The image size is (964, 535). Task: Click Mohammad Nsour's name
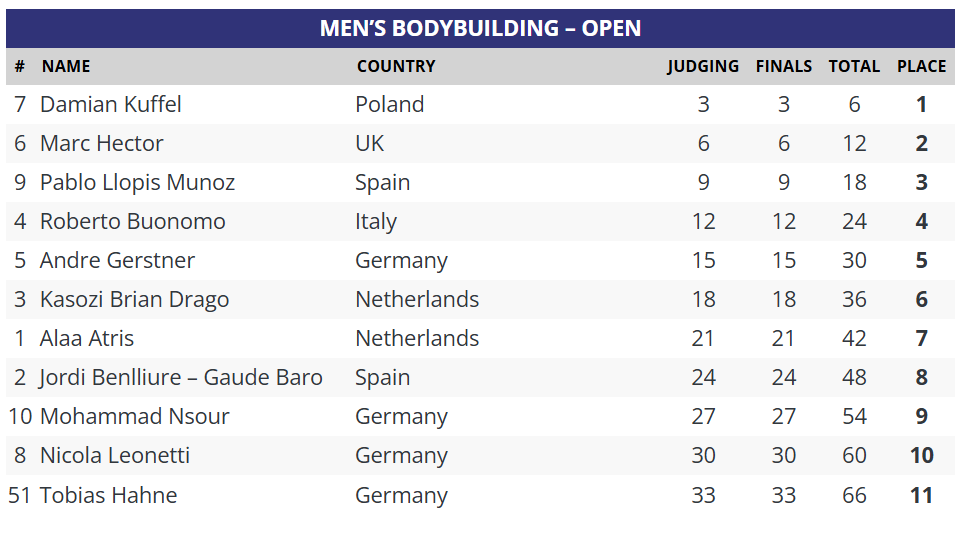point(135,417)
